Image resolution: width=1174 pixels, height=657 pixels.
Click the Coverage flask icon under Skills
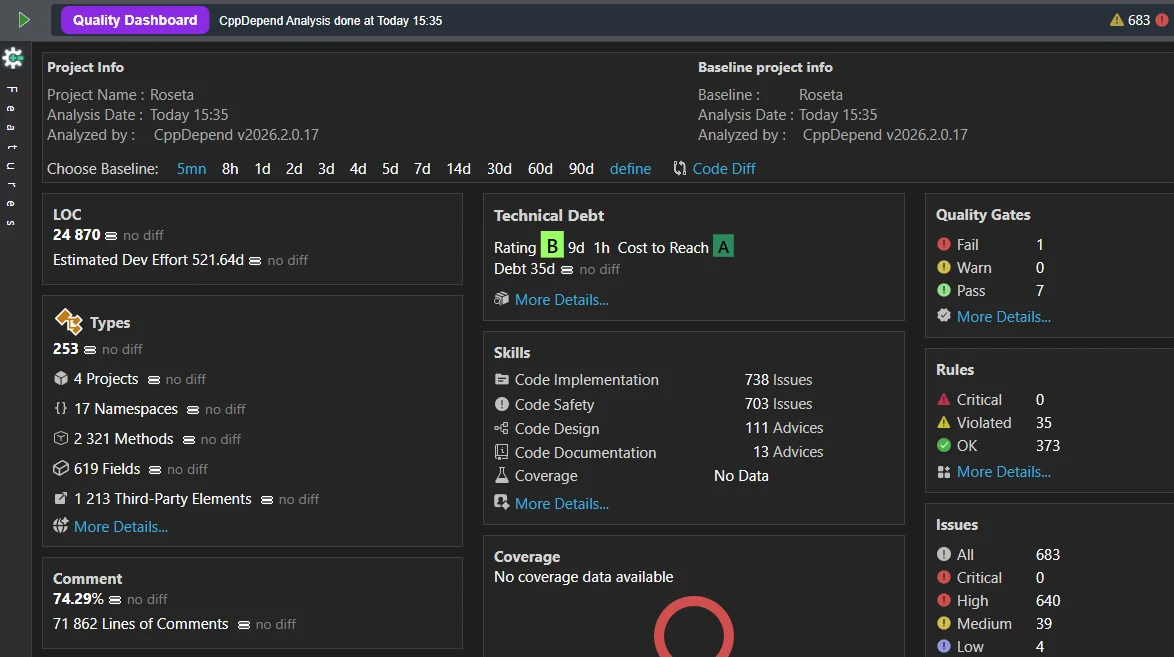coord(502,476)
